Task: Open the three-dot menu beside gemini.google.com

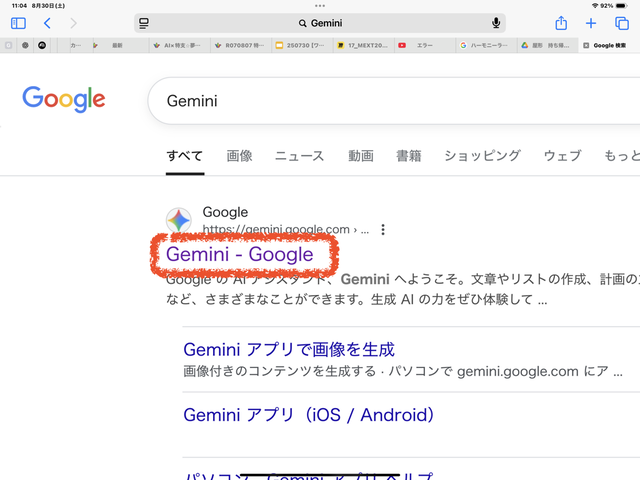Action: (383, 230)
